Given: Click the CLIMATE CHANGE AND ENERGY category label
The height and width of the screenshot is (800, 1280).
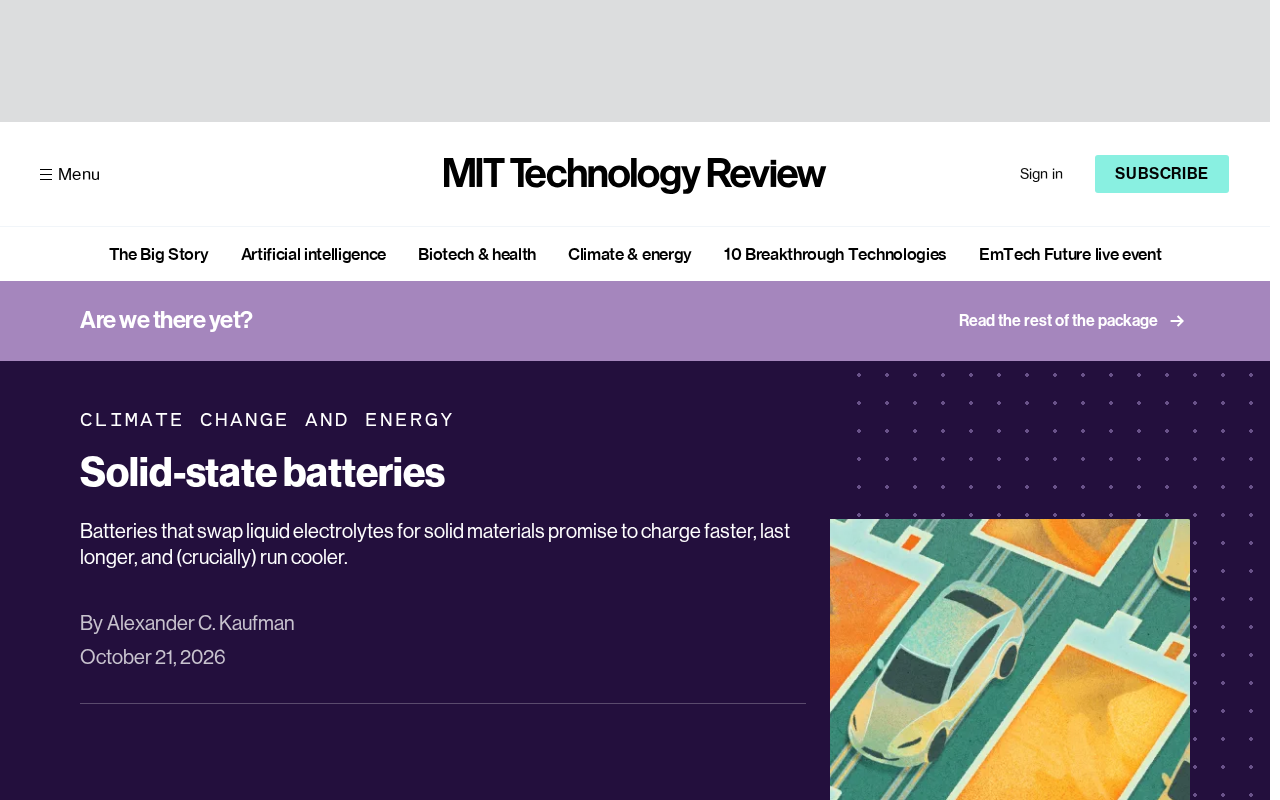Looking at the screenshot, I should [x=267, y=420].
